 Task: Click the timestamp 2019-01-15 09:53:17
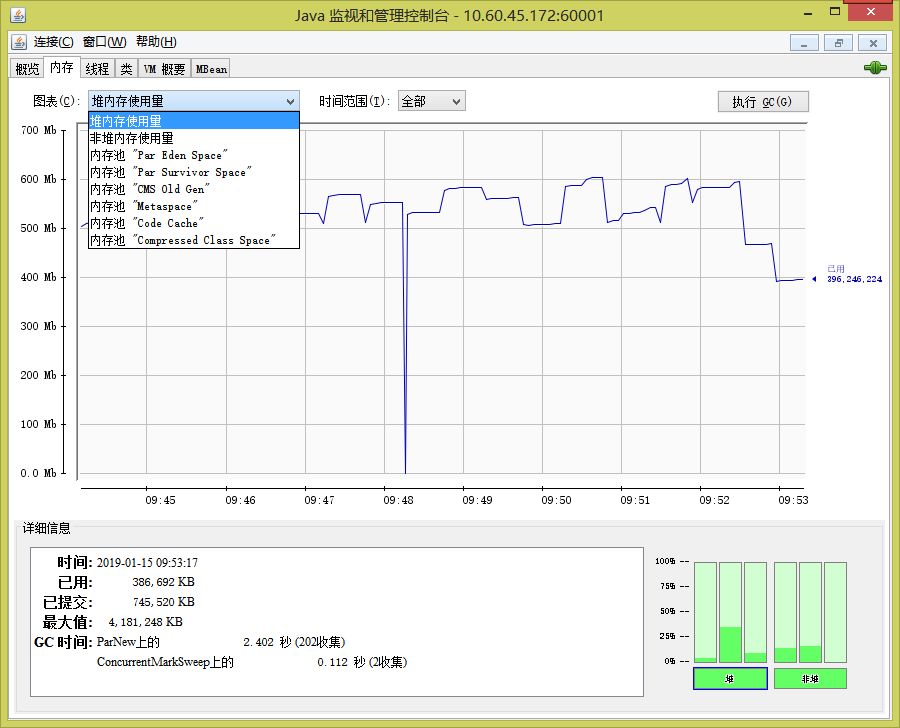click(x=147, y=563)
